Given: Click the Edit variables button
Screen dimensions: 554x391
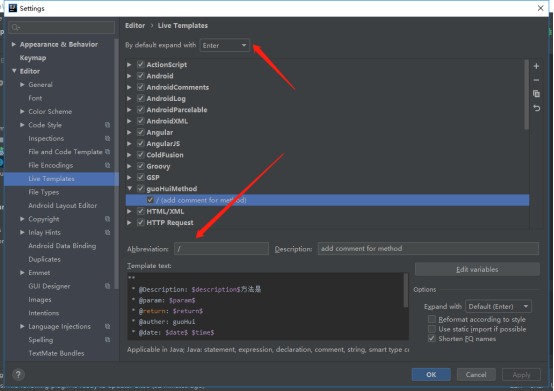Looking at the screenshot, I should point(477,269).
